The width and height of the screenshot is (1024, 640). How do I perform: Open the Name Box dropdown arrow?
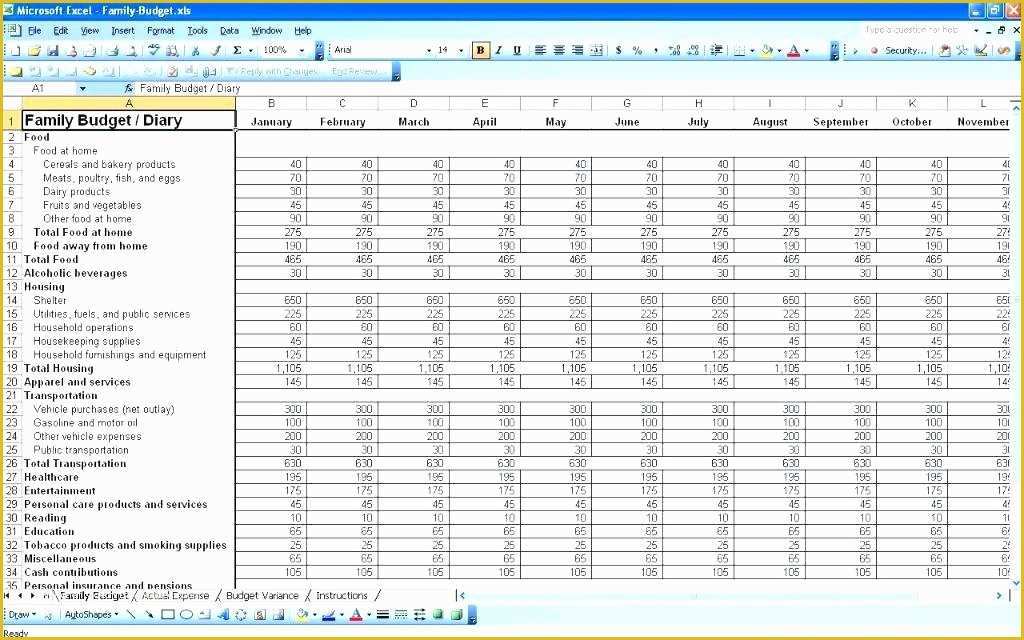pyautogui.click(x=83, y=88)
